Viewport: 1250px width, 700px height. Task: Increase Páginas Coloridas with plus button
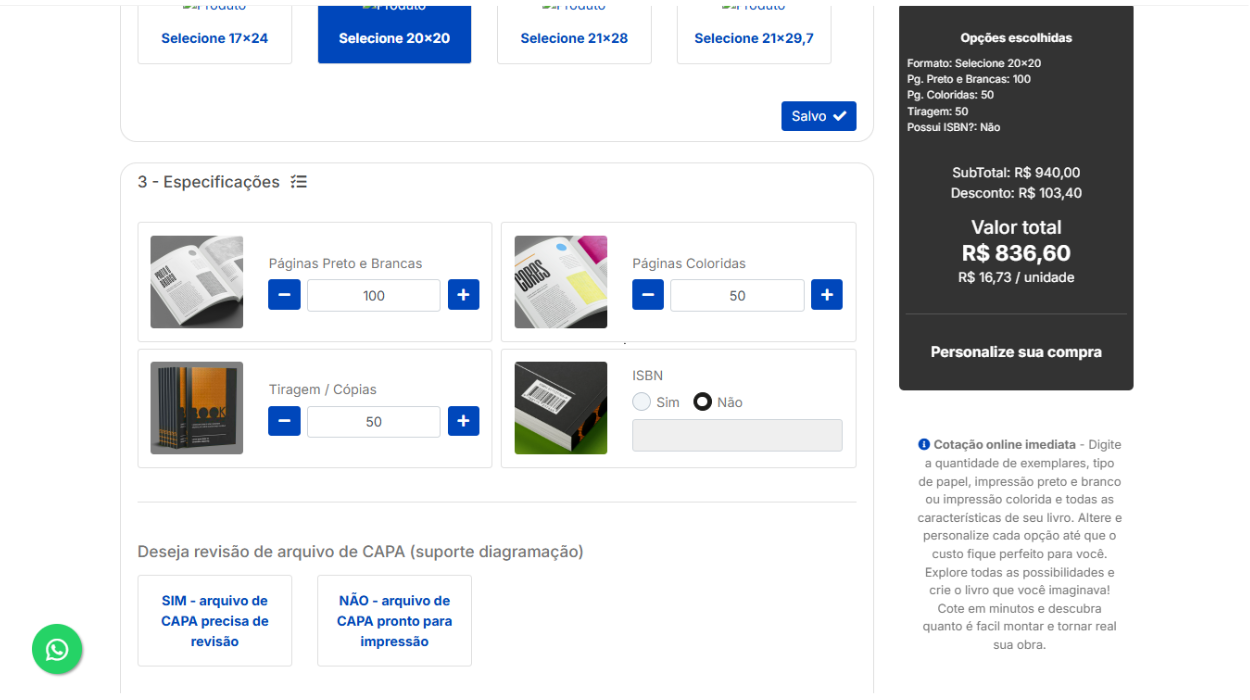tap(826, 295)
